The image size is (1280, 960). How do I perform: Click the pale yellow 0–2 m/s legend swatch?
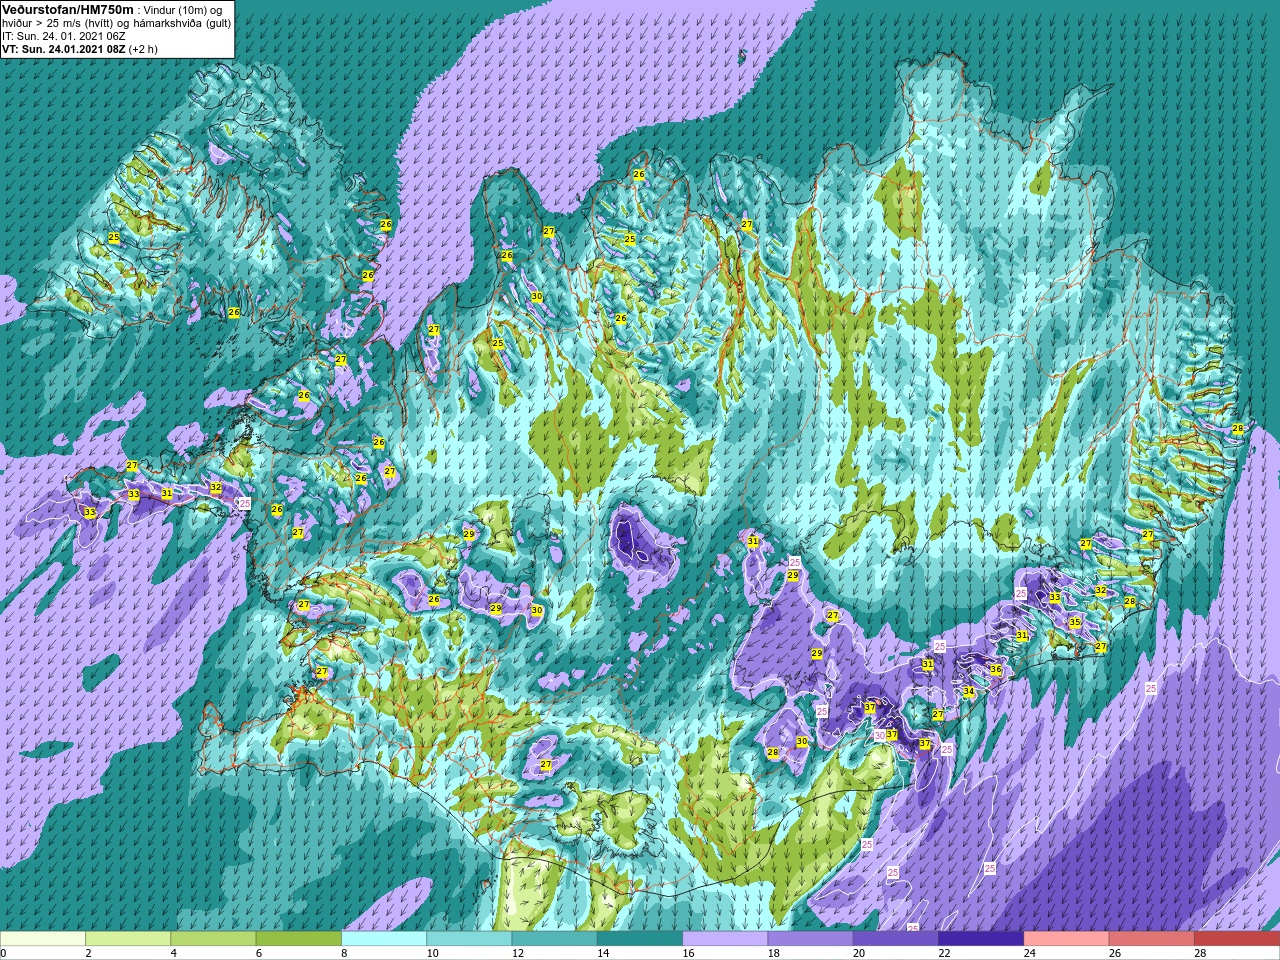click(43, 939)
